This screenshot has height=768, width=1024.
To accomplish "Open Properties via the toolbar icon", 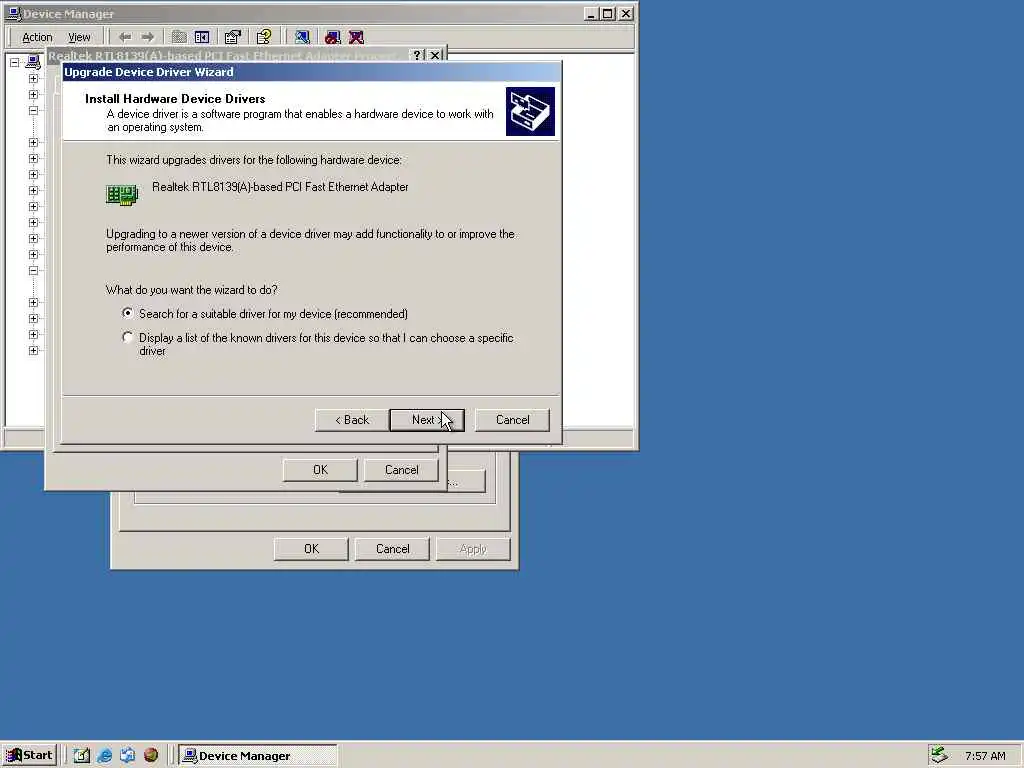I will tap(232, 37).
